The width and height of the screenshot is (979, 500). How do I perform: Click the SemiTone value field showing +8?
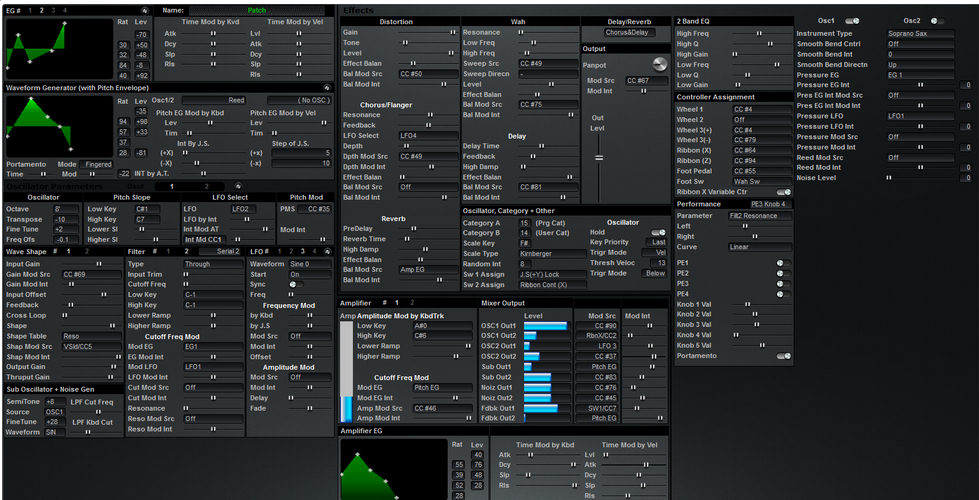[55, 401]
